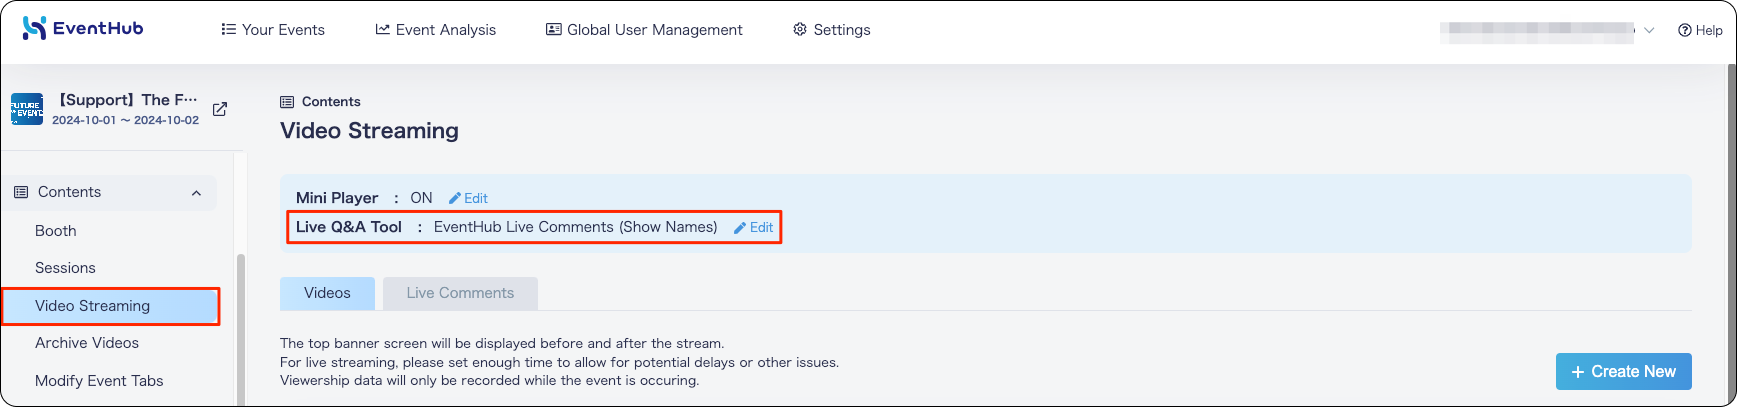1737x407 pixels.
Task: Click the Help question mark icon
Action: click(x=1685, y=30)
